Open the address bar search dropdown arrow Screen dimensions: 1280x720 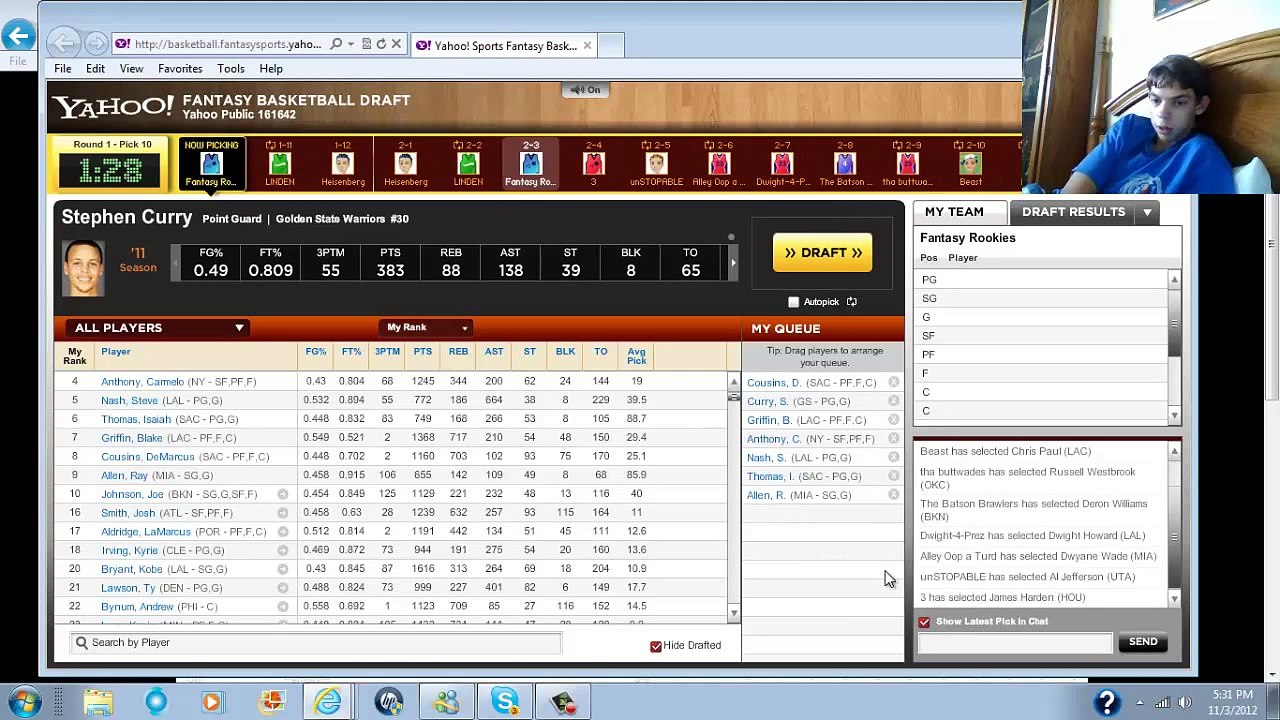(351, 44)
